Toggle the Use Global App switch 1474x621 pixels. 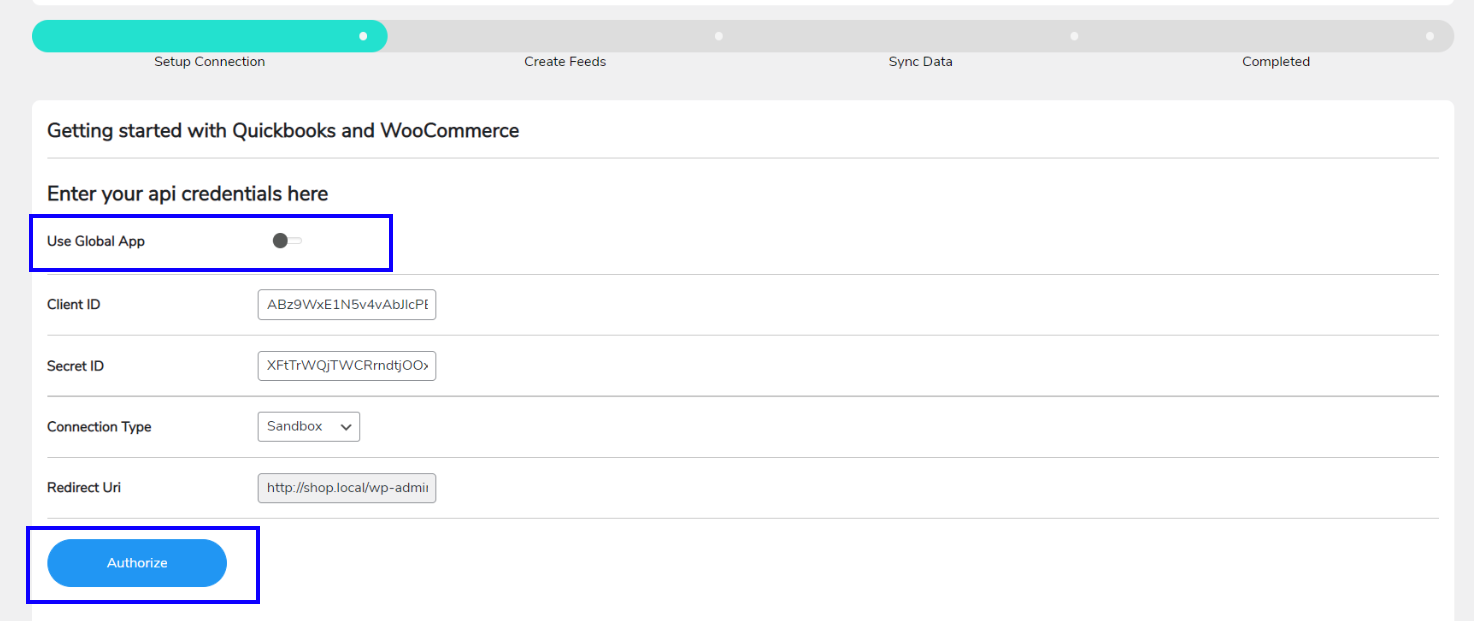pos(287,241)
